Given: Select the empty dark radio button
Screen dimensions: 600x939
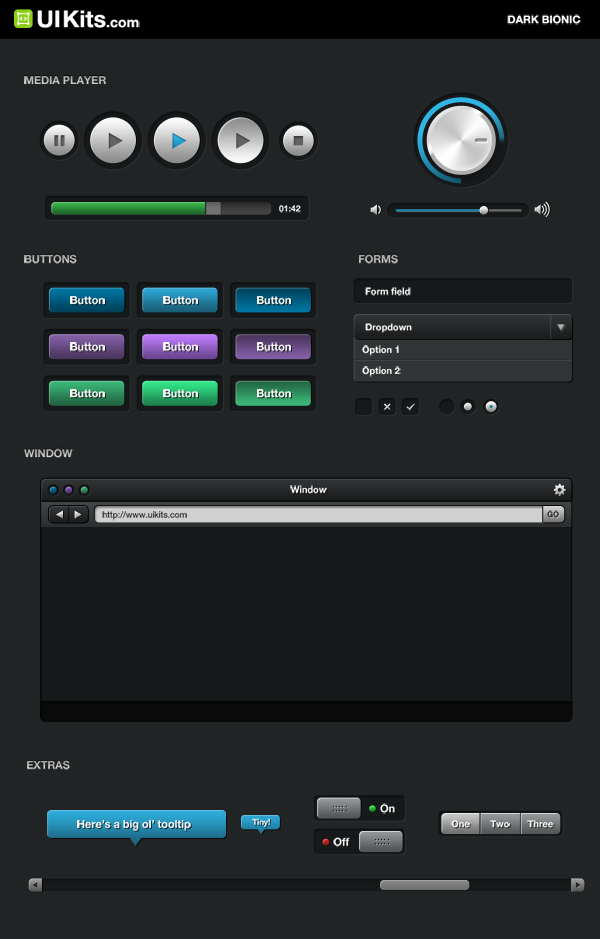Looking at the screenshot, I should point(447,407).
